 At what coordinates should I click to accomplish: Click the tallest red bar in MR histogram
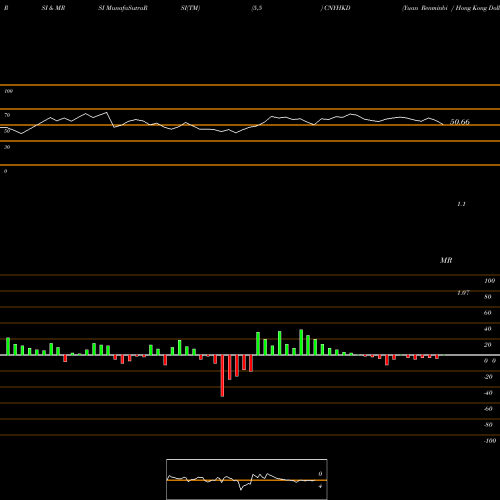[x=222, y=376]
